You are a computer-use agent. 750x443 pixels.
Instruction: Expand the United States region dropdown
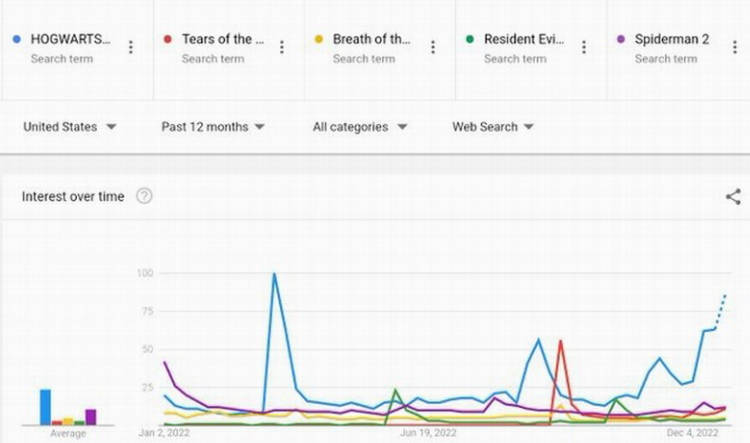(70, 127)
